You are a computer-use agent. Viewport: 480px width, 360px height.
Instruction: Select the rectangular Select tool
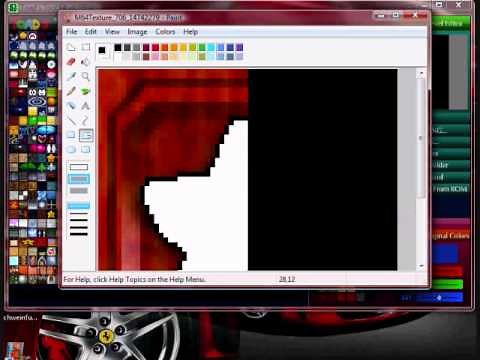click(86, 47)
